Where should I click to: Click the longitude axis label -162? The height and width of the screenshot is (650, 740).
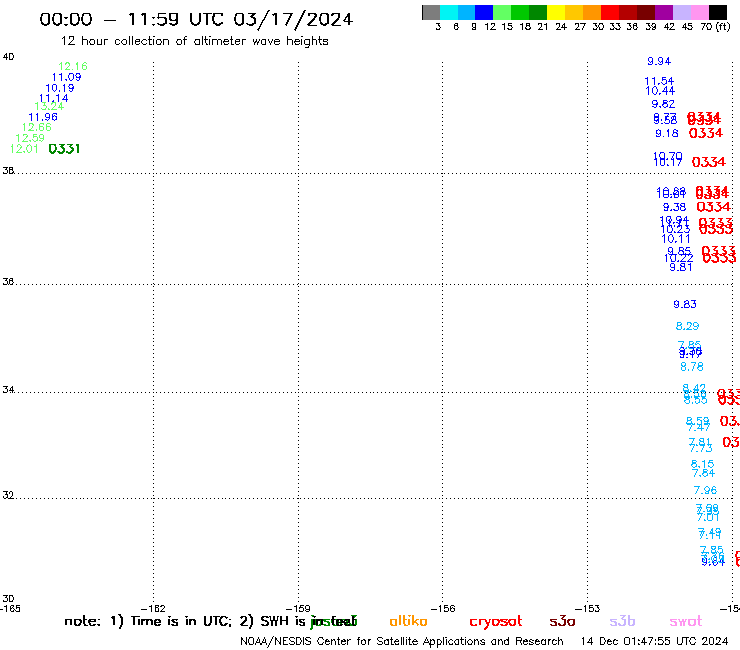(x=153, y=609)
